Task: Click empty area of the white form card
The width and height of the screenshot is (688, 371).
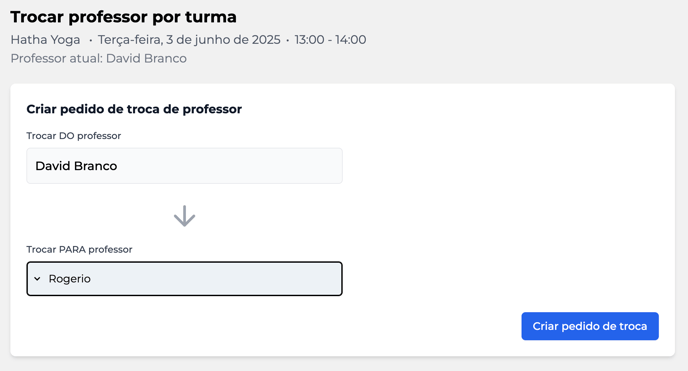Action: tap(505, 197)
